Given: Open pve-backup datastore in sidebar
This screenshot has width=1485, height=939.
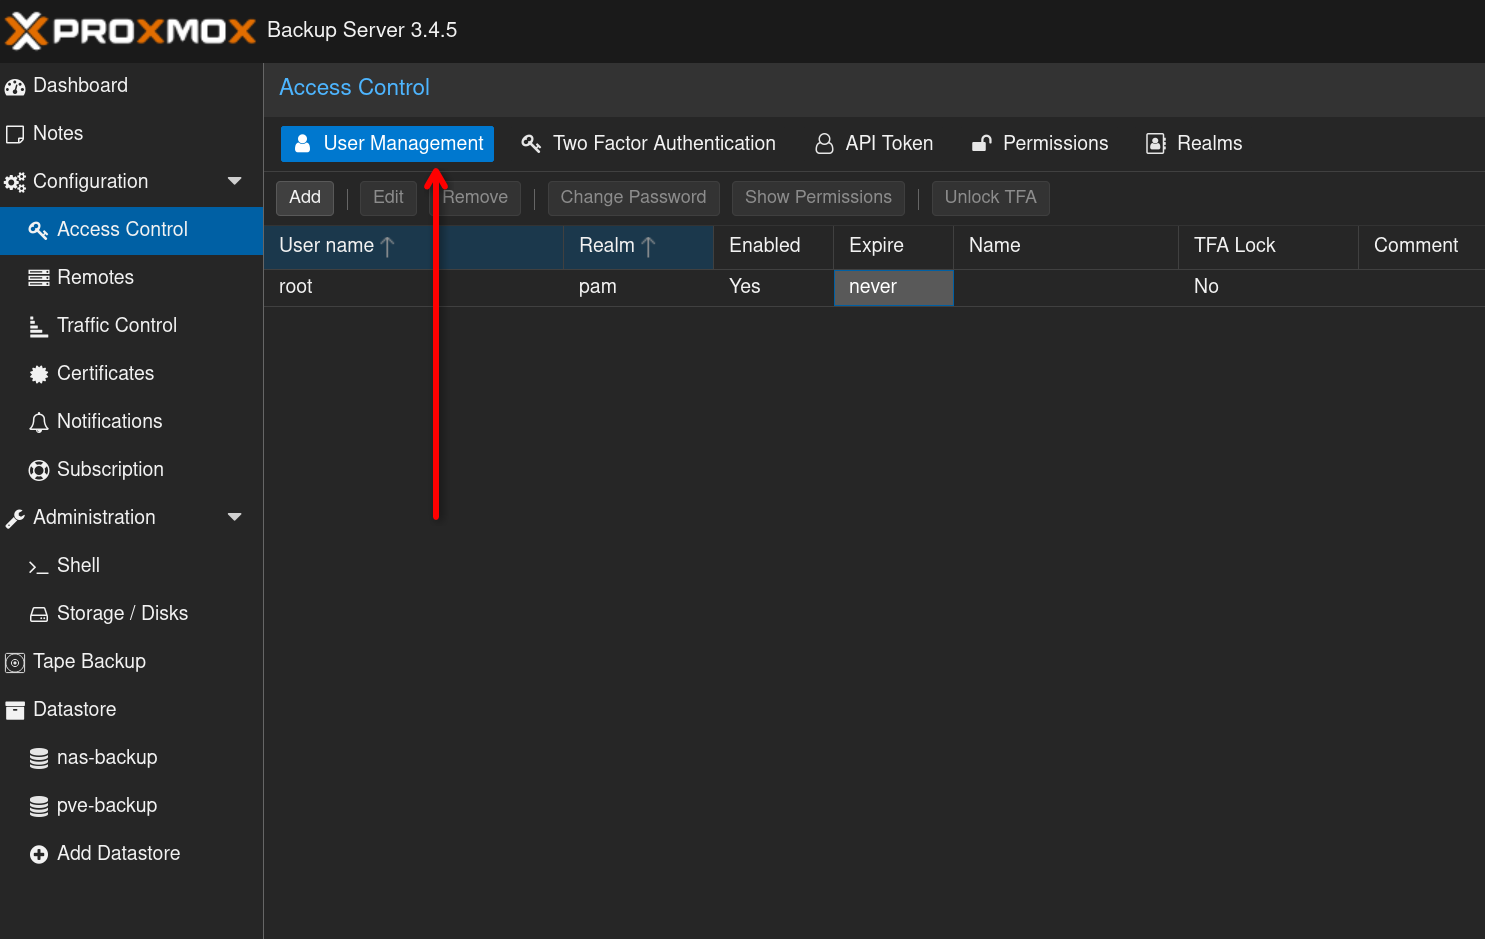Looking at the screenshot, I should coord(107,806).
